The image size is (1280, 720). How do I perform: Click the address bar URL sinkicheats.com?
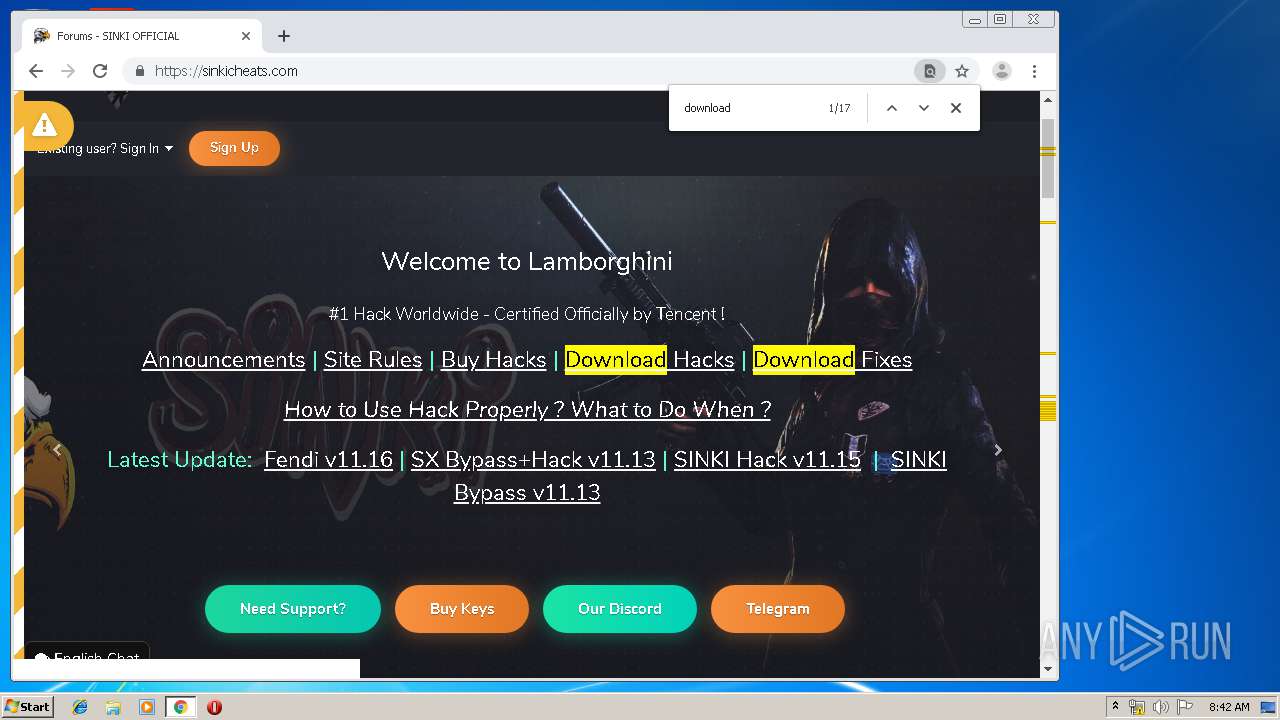(226, 71)
